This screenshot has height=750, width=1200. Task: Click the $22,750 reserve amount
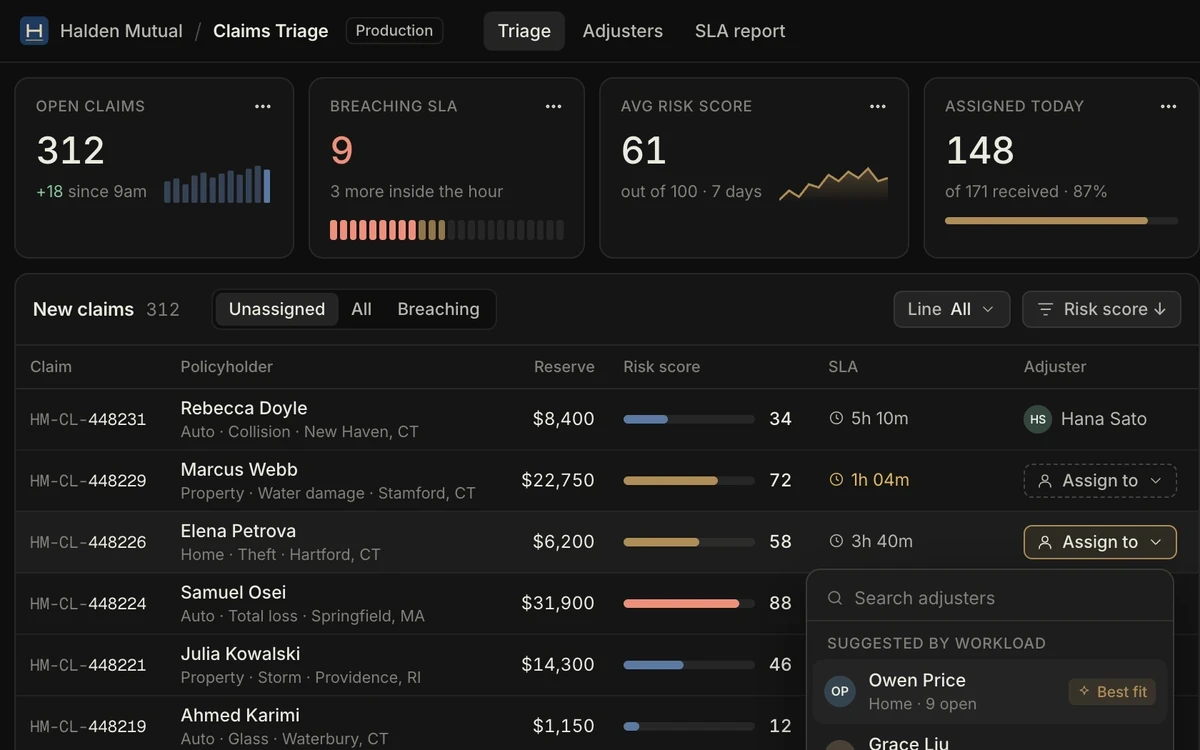[x=558, y=480]
